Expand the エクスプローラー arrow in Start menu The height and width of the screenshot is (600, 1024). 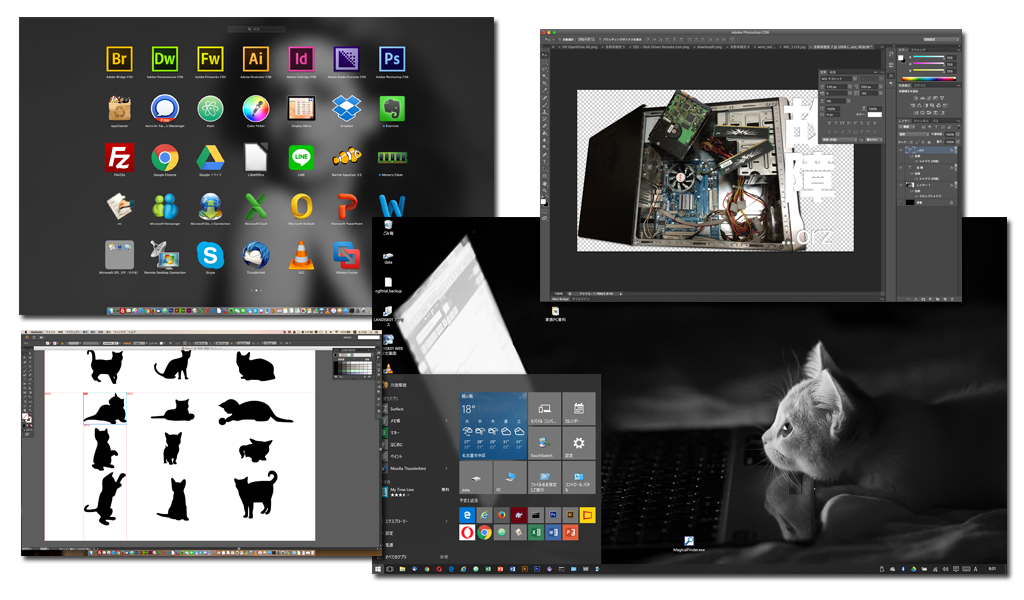(446, 522)
